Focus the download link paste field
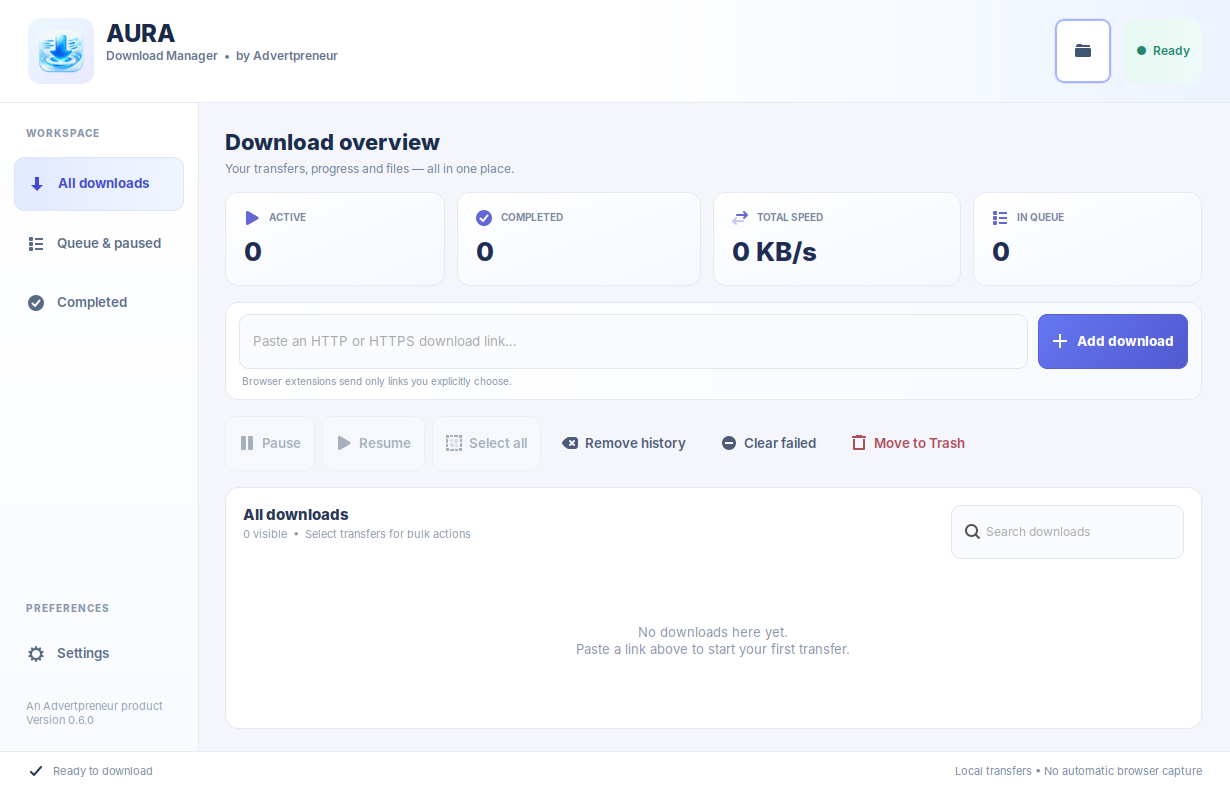The height and width of the screenshot is (790, 1230). tap(633, 342)
